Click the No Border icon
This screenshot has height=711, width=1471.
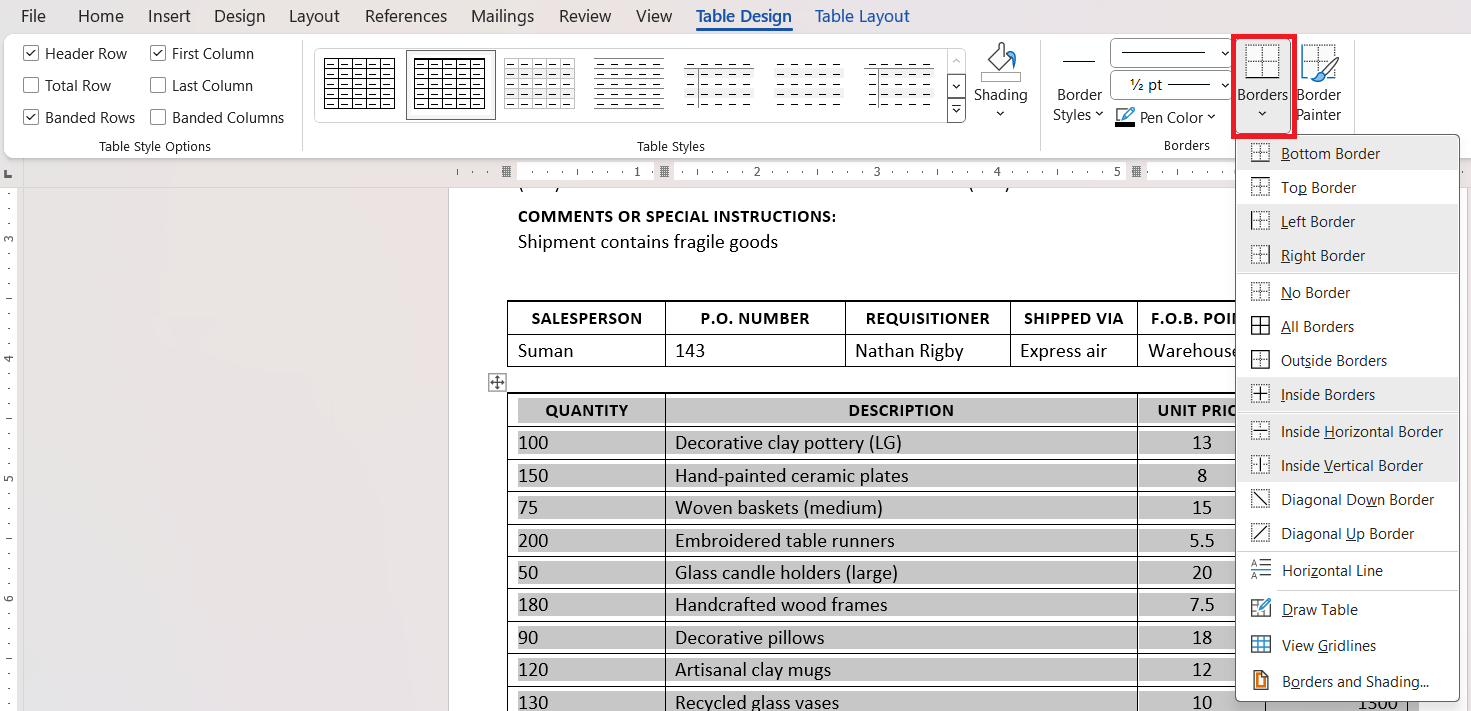tap(1261, 293)
